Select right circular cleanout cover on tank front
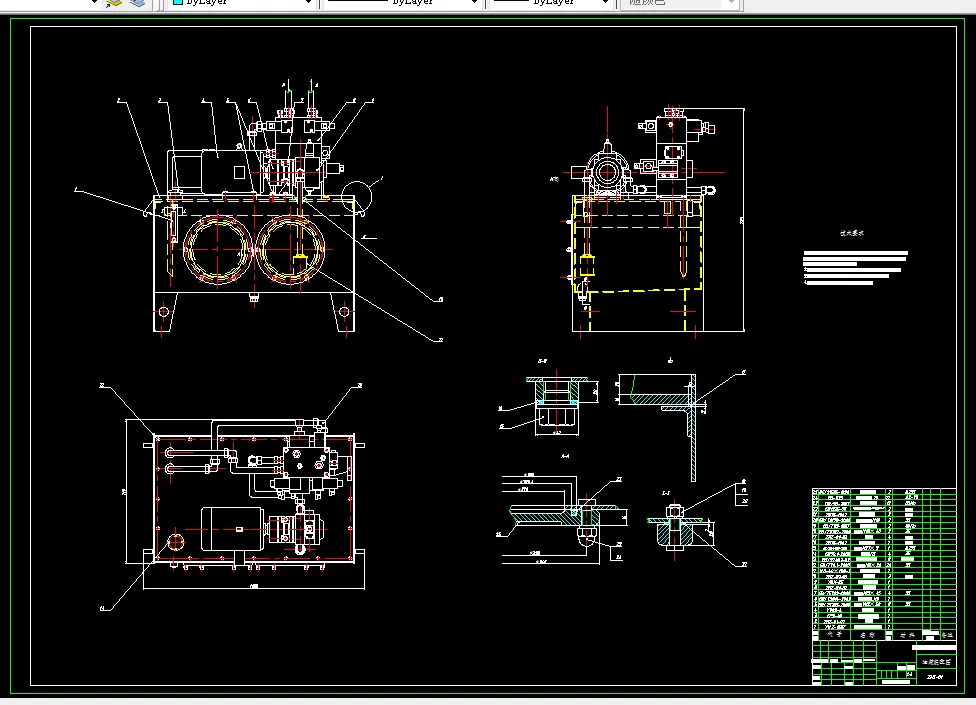Image resolution: width=976 pixels, height=705 pixels. click(291, 249)
